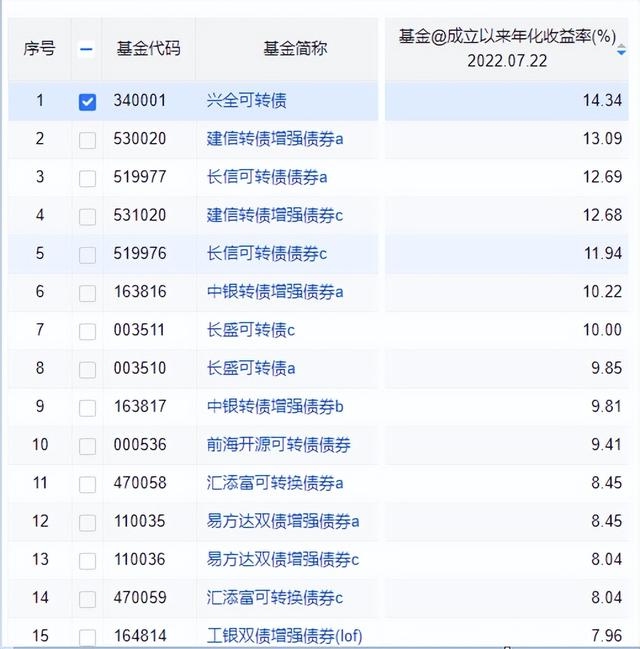Open the 中银转债增强债券b fund link
640x649 pixels.
point(275,406)
